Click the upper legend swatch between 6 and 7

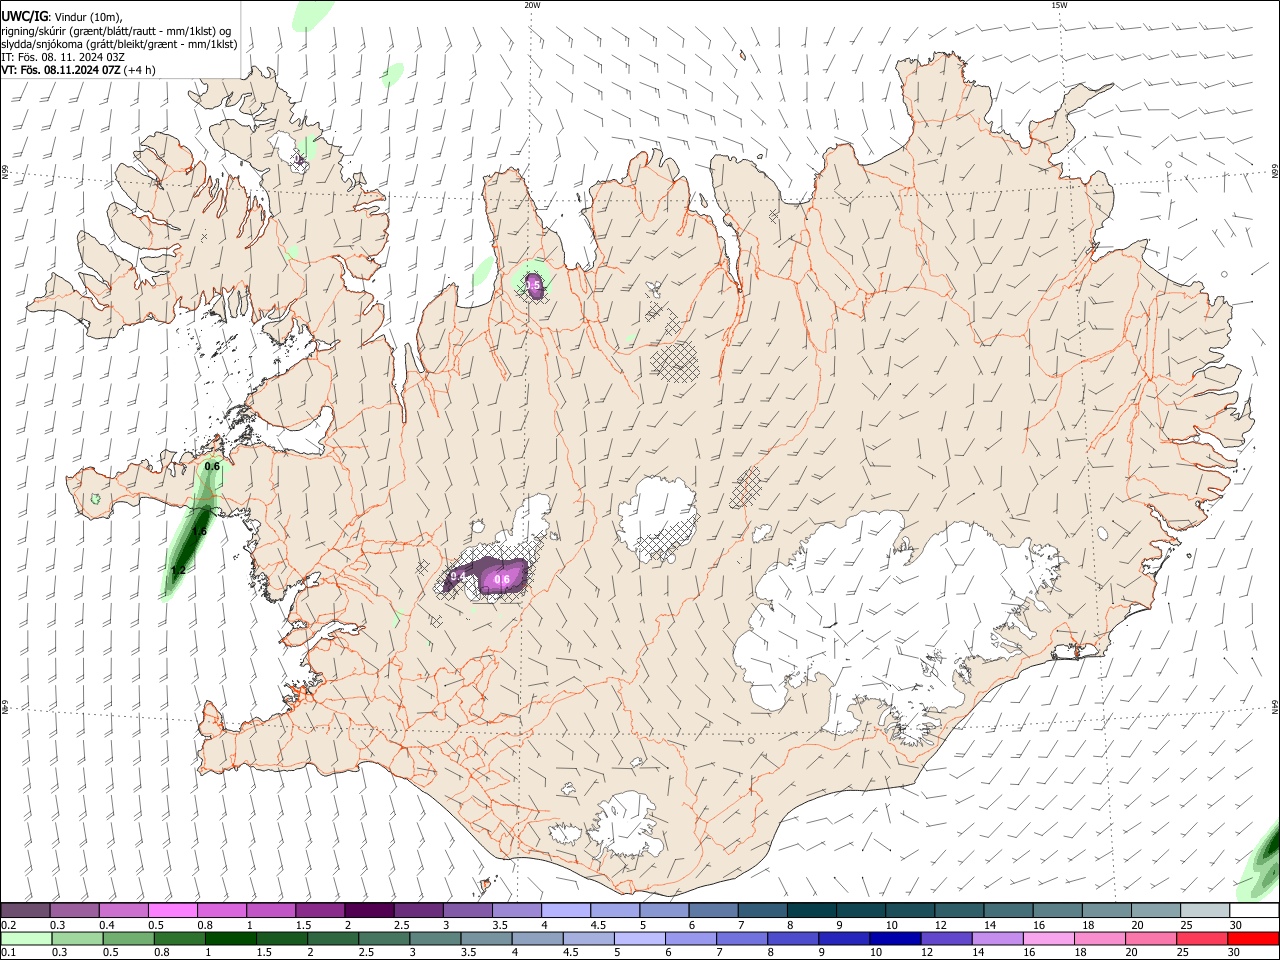pos(712,911)
